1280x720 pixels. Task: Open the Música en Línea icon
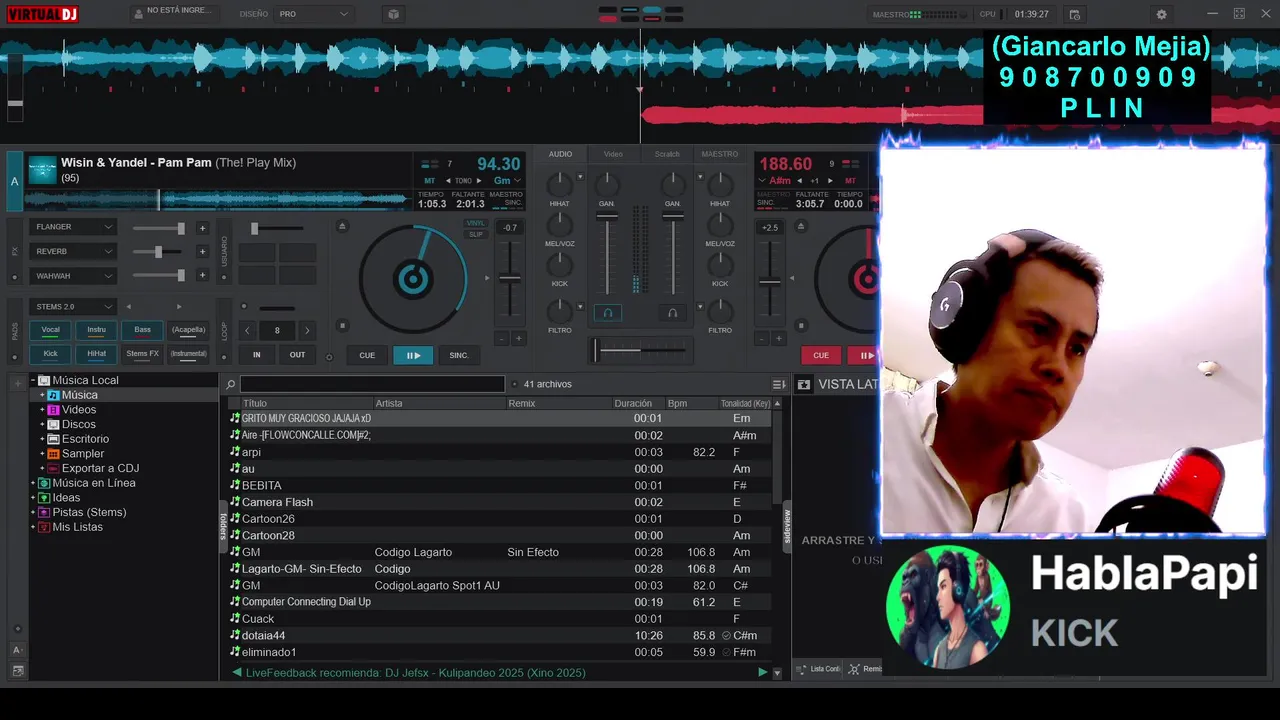(44, 483)
